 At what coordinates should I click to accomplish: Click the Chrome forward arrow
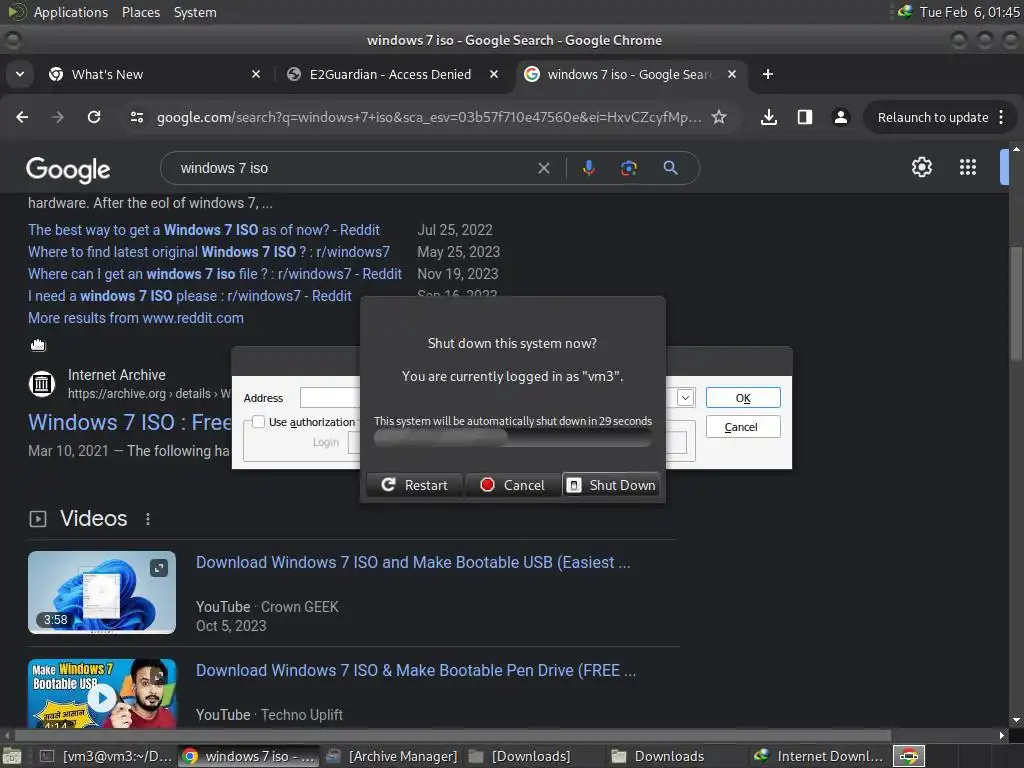pyautogui.click(x=58, y=117)
